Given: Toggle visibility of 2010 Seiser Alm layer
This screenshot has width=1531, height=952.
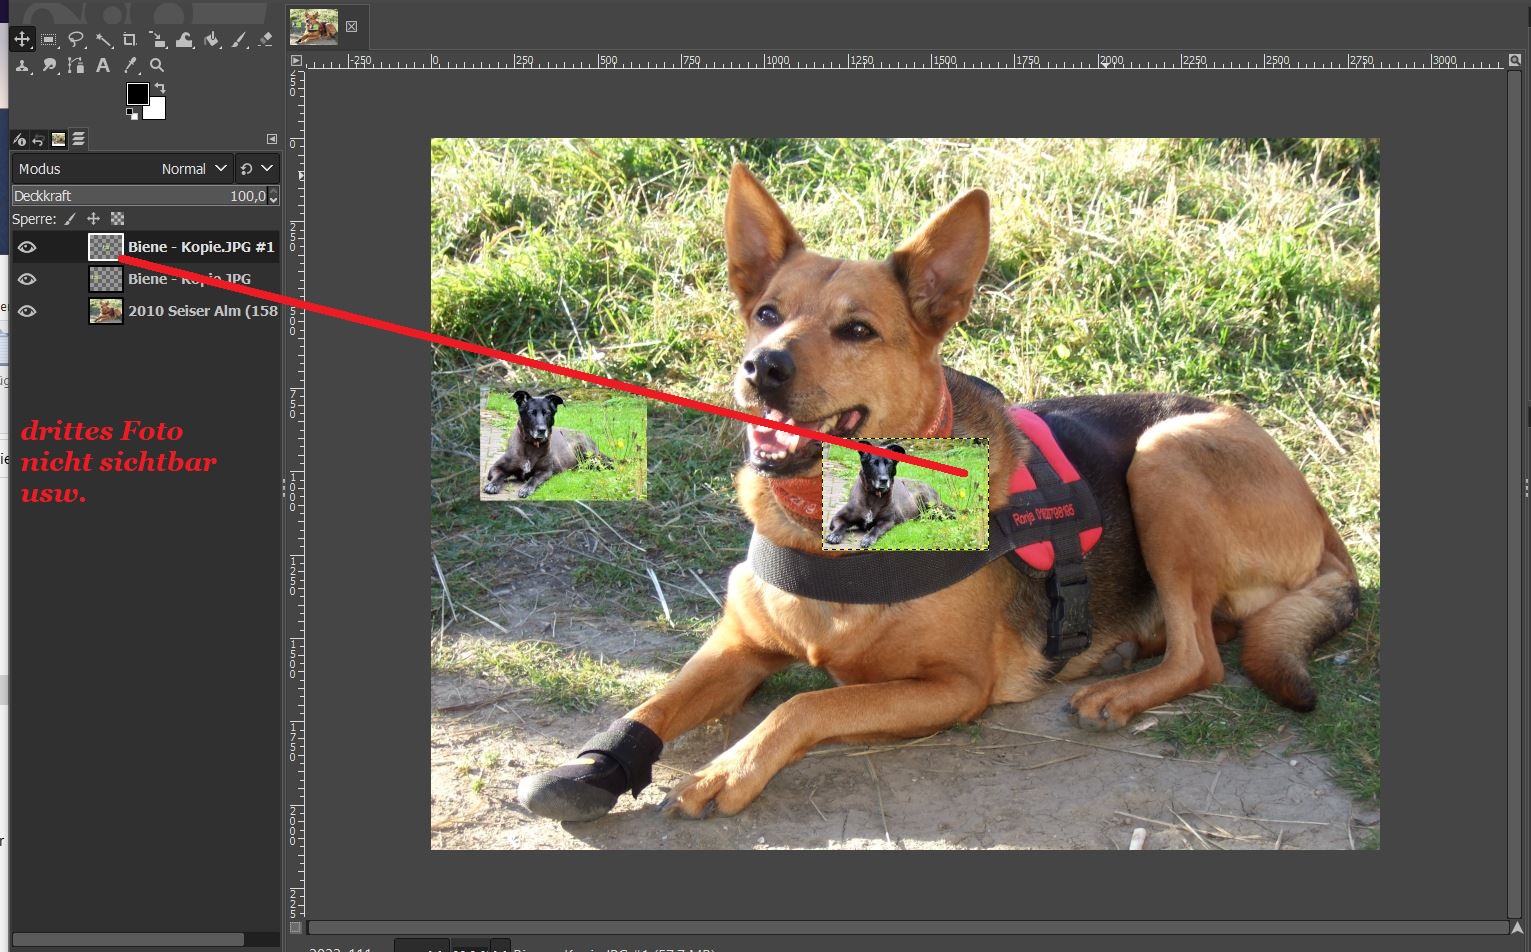Looking at the screenshot, I should pyautogui.click(x=27, y=311).
